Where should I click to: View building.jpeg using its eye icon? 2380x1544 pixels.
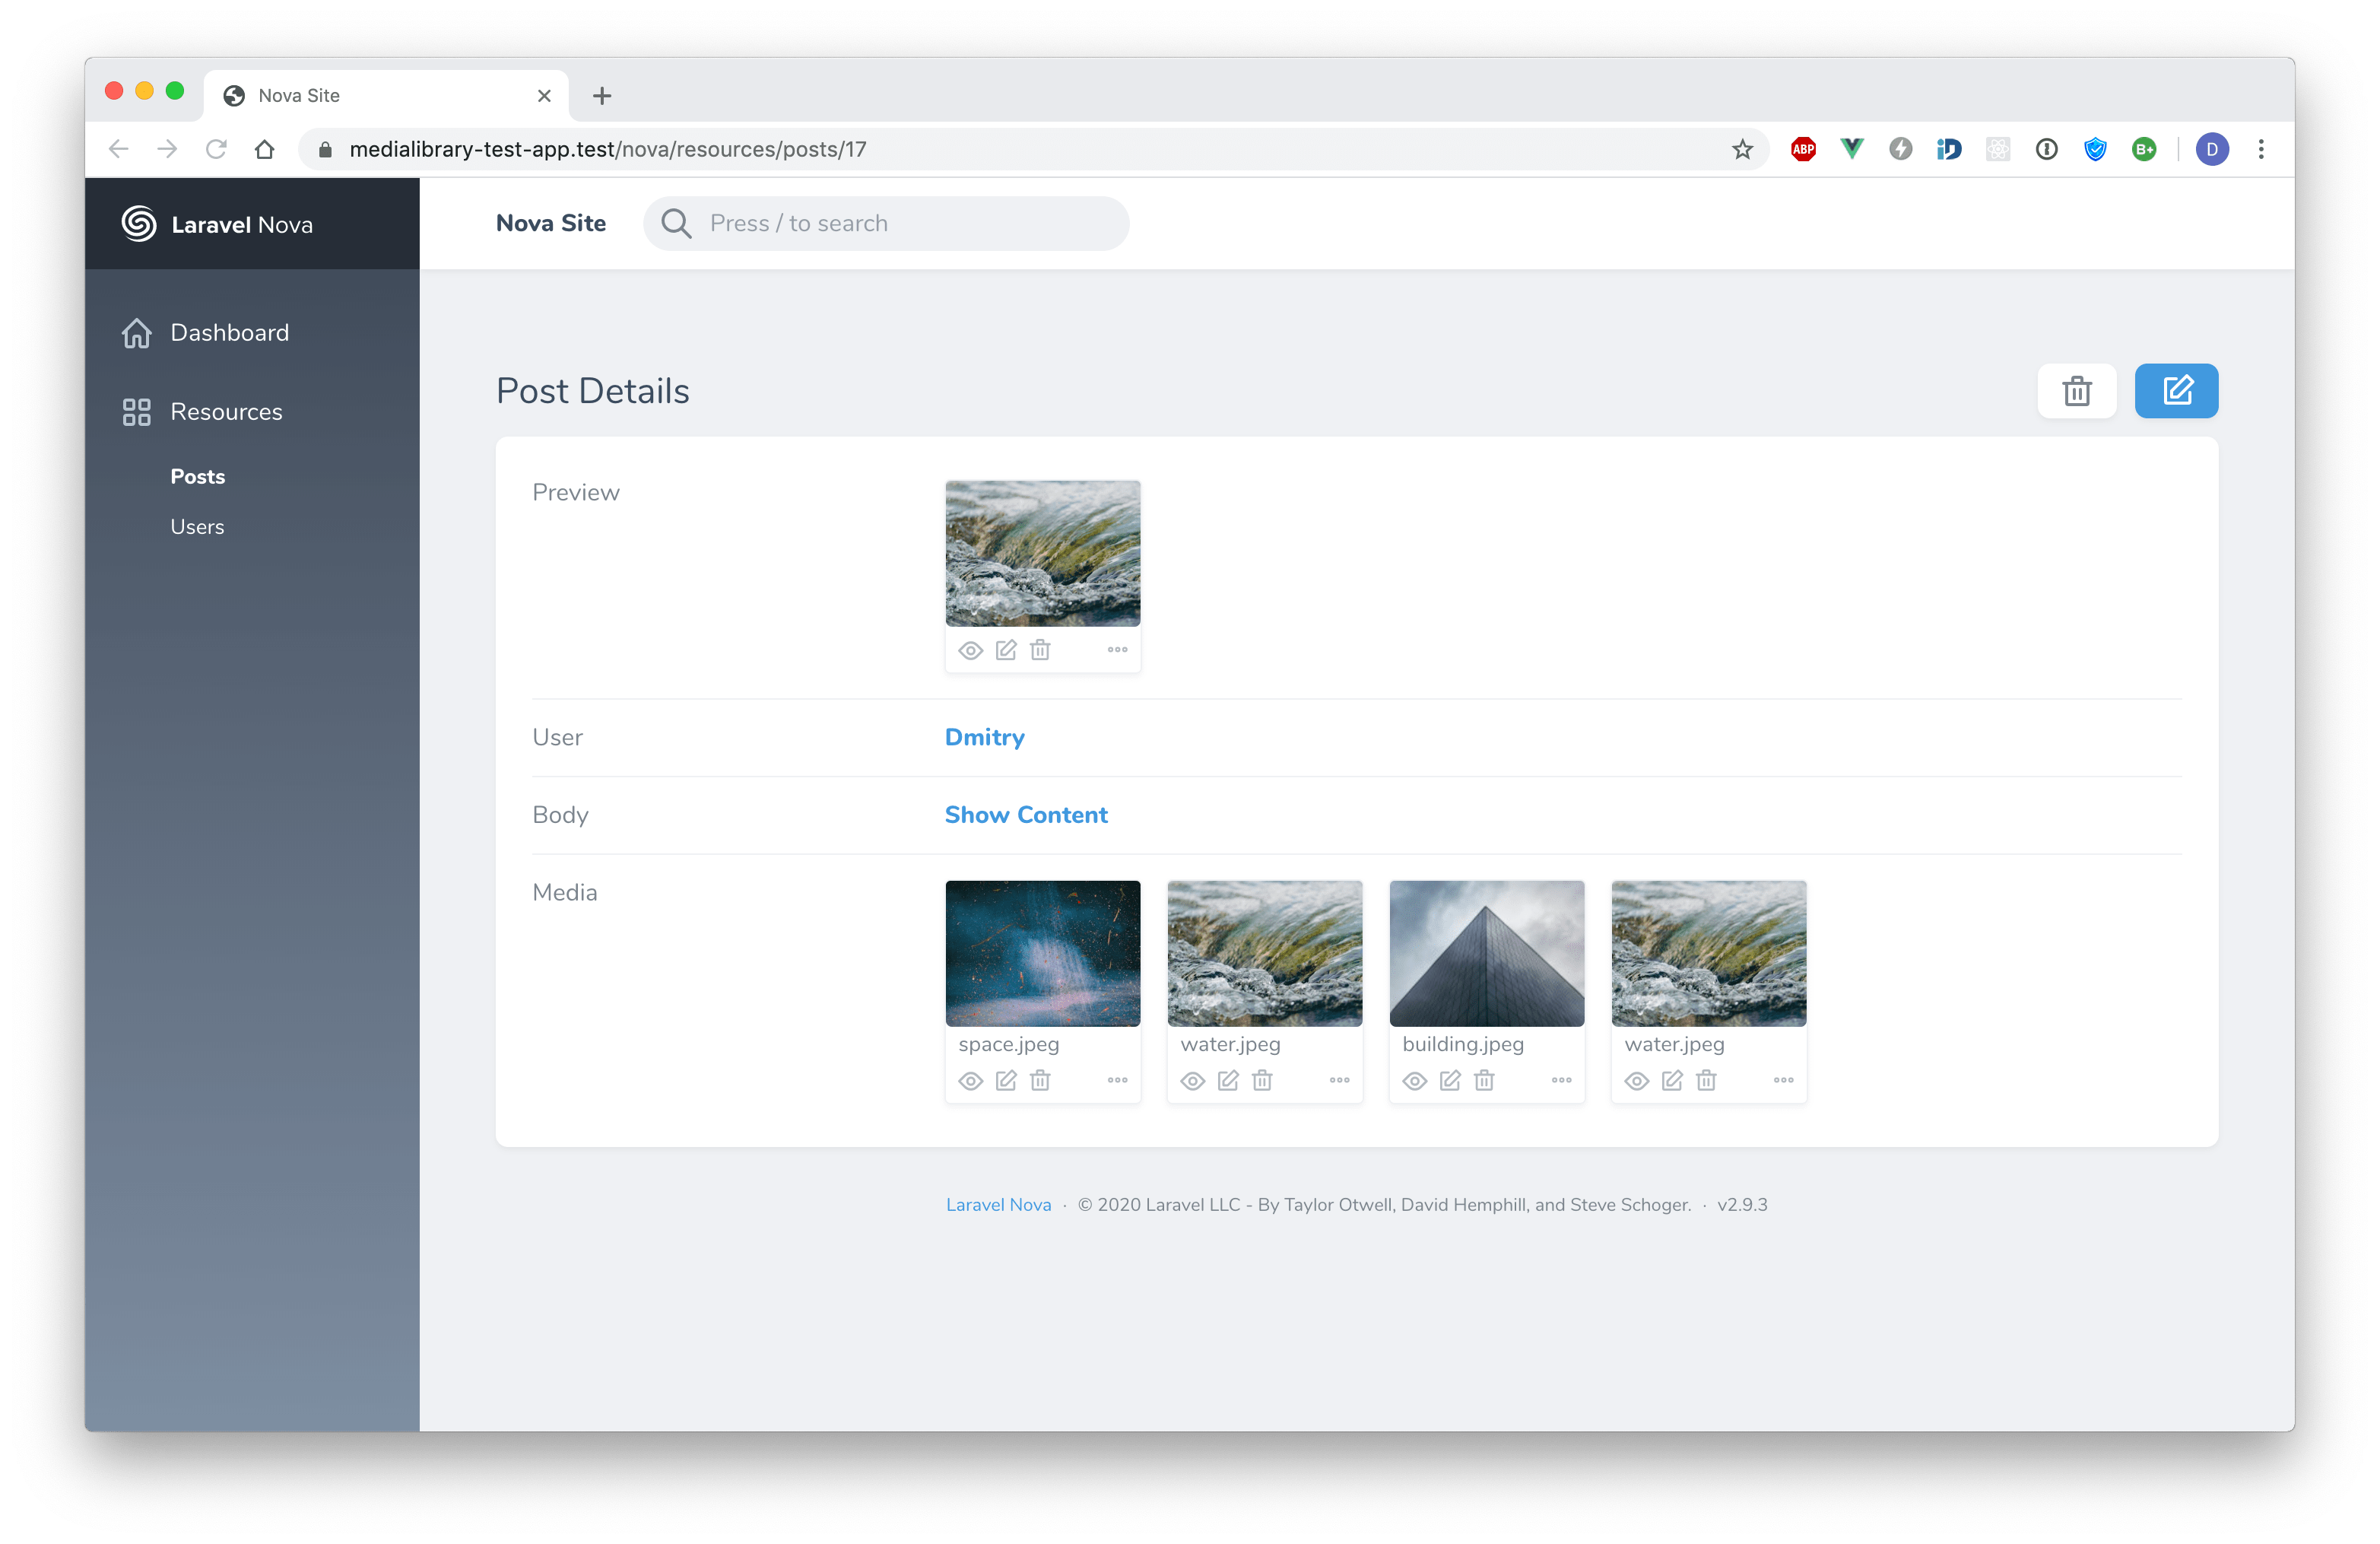pos(1414,1081)
